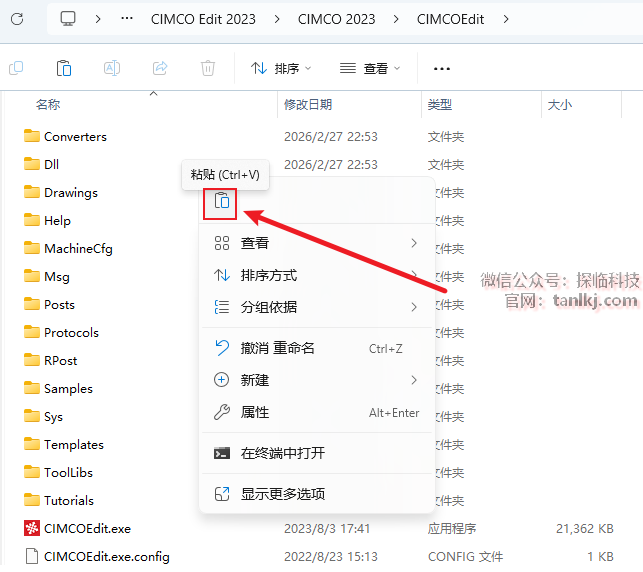Select the Posts folder icon
This screenshot has height=572, width=643.
[x=32, y=304]
